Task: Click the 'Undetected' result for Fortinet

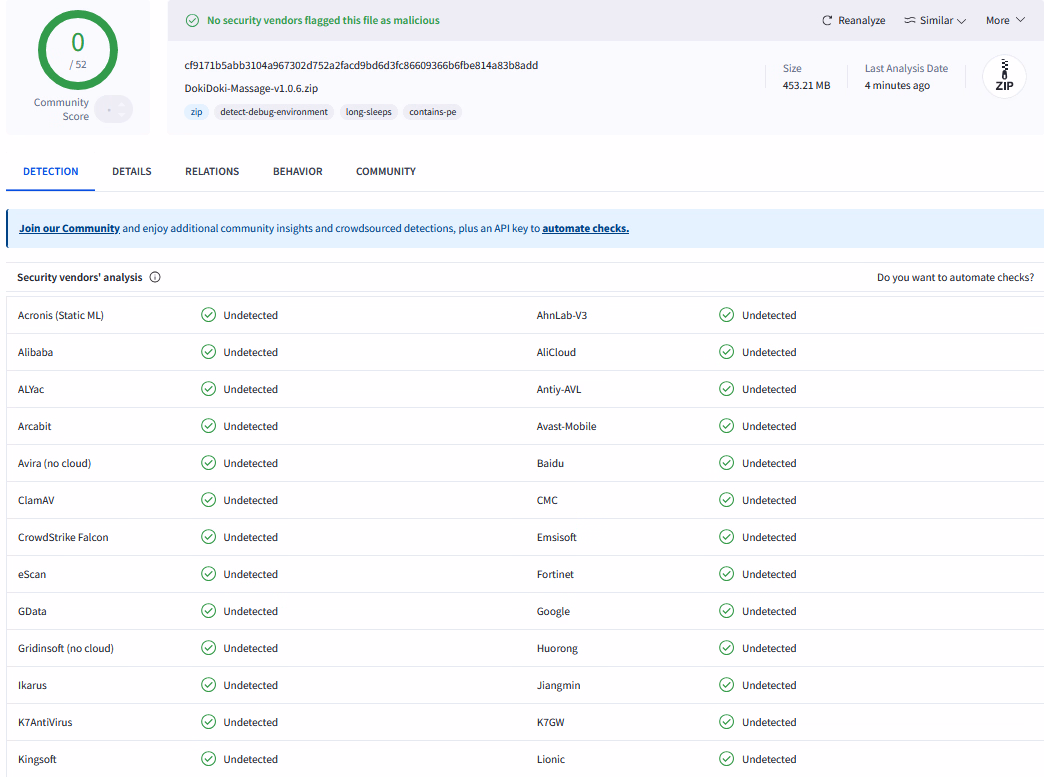Action: click(x=769, y=574)
